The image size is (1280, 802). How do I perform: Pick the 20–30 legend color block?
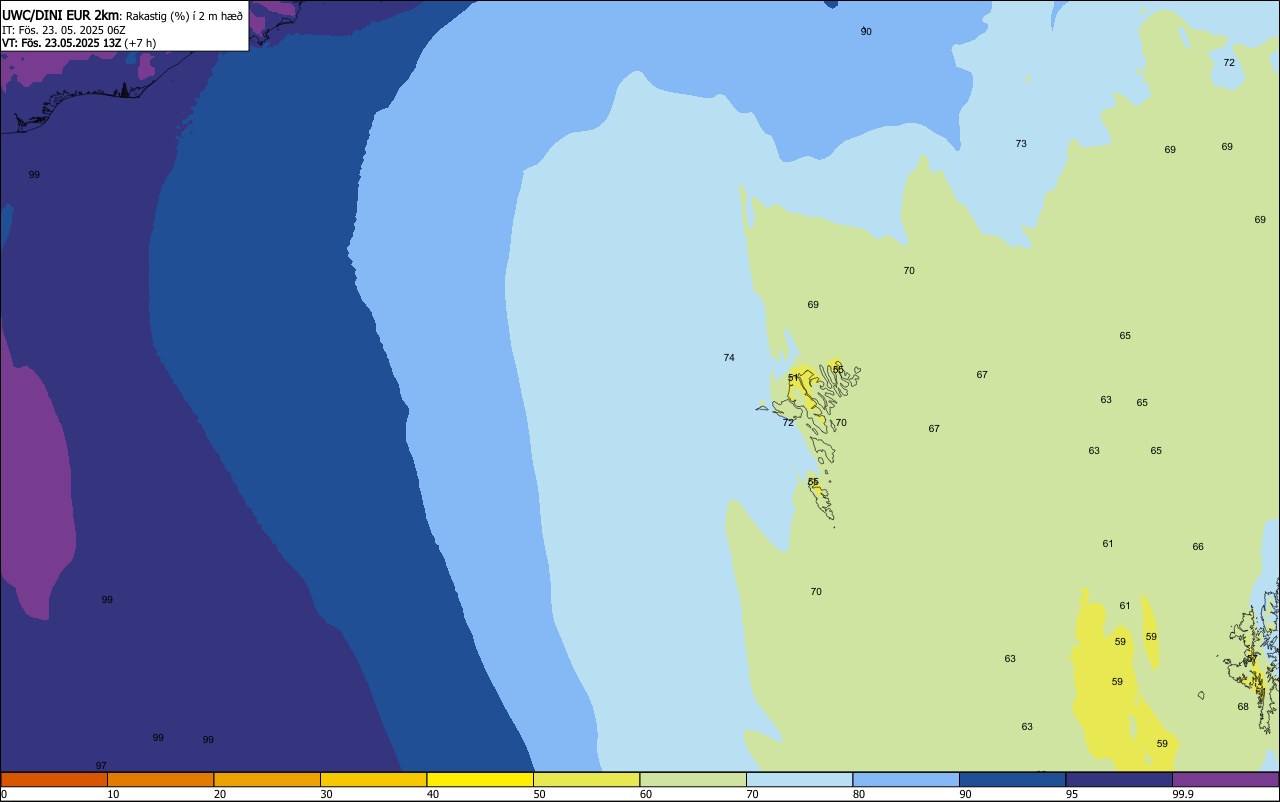click(x=267, y=779)
